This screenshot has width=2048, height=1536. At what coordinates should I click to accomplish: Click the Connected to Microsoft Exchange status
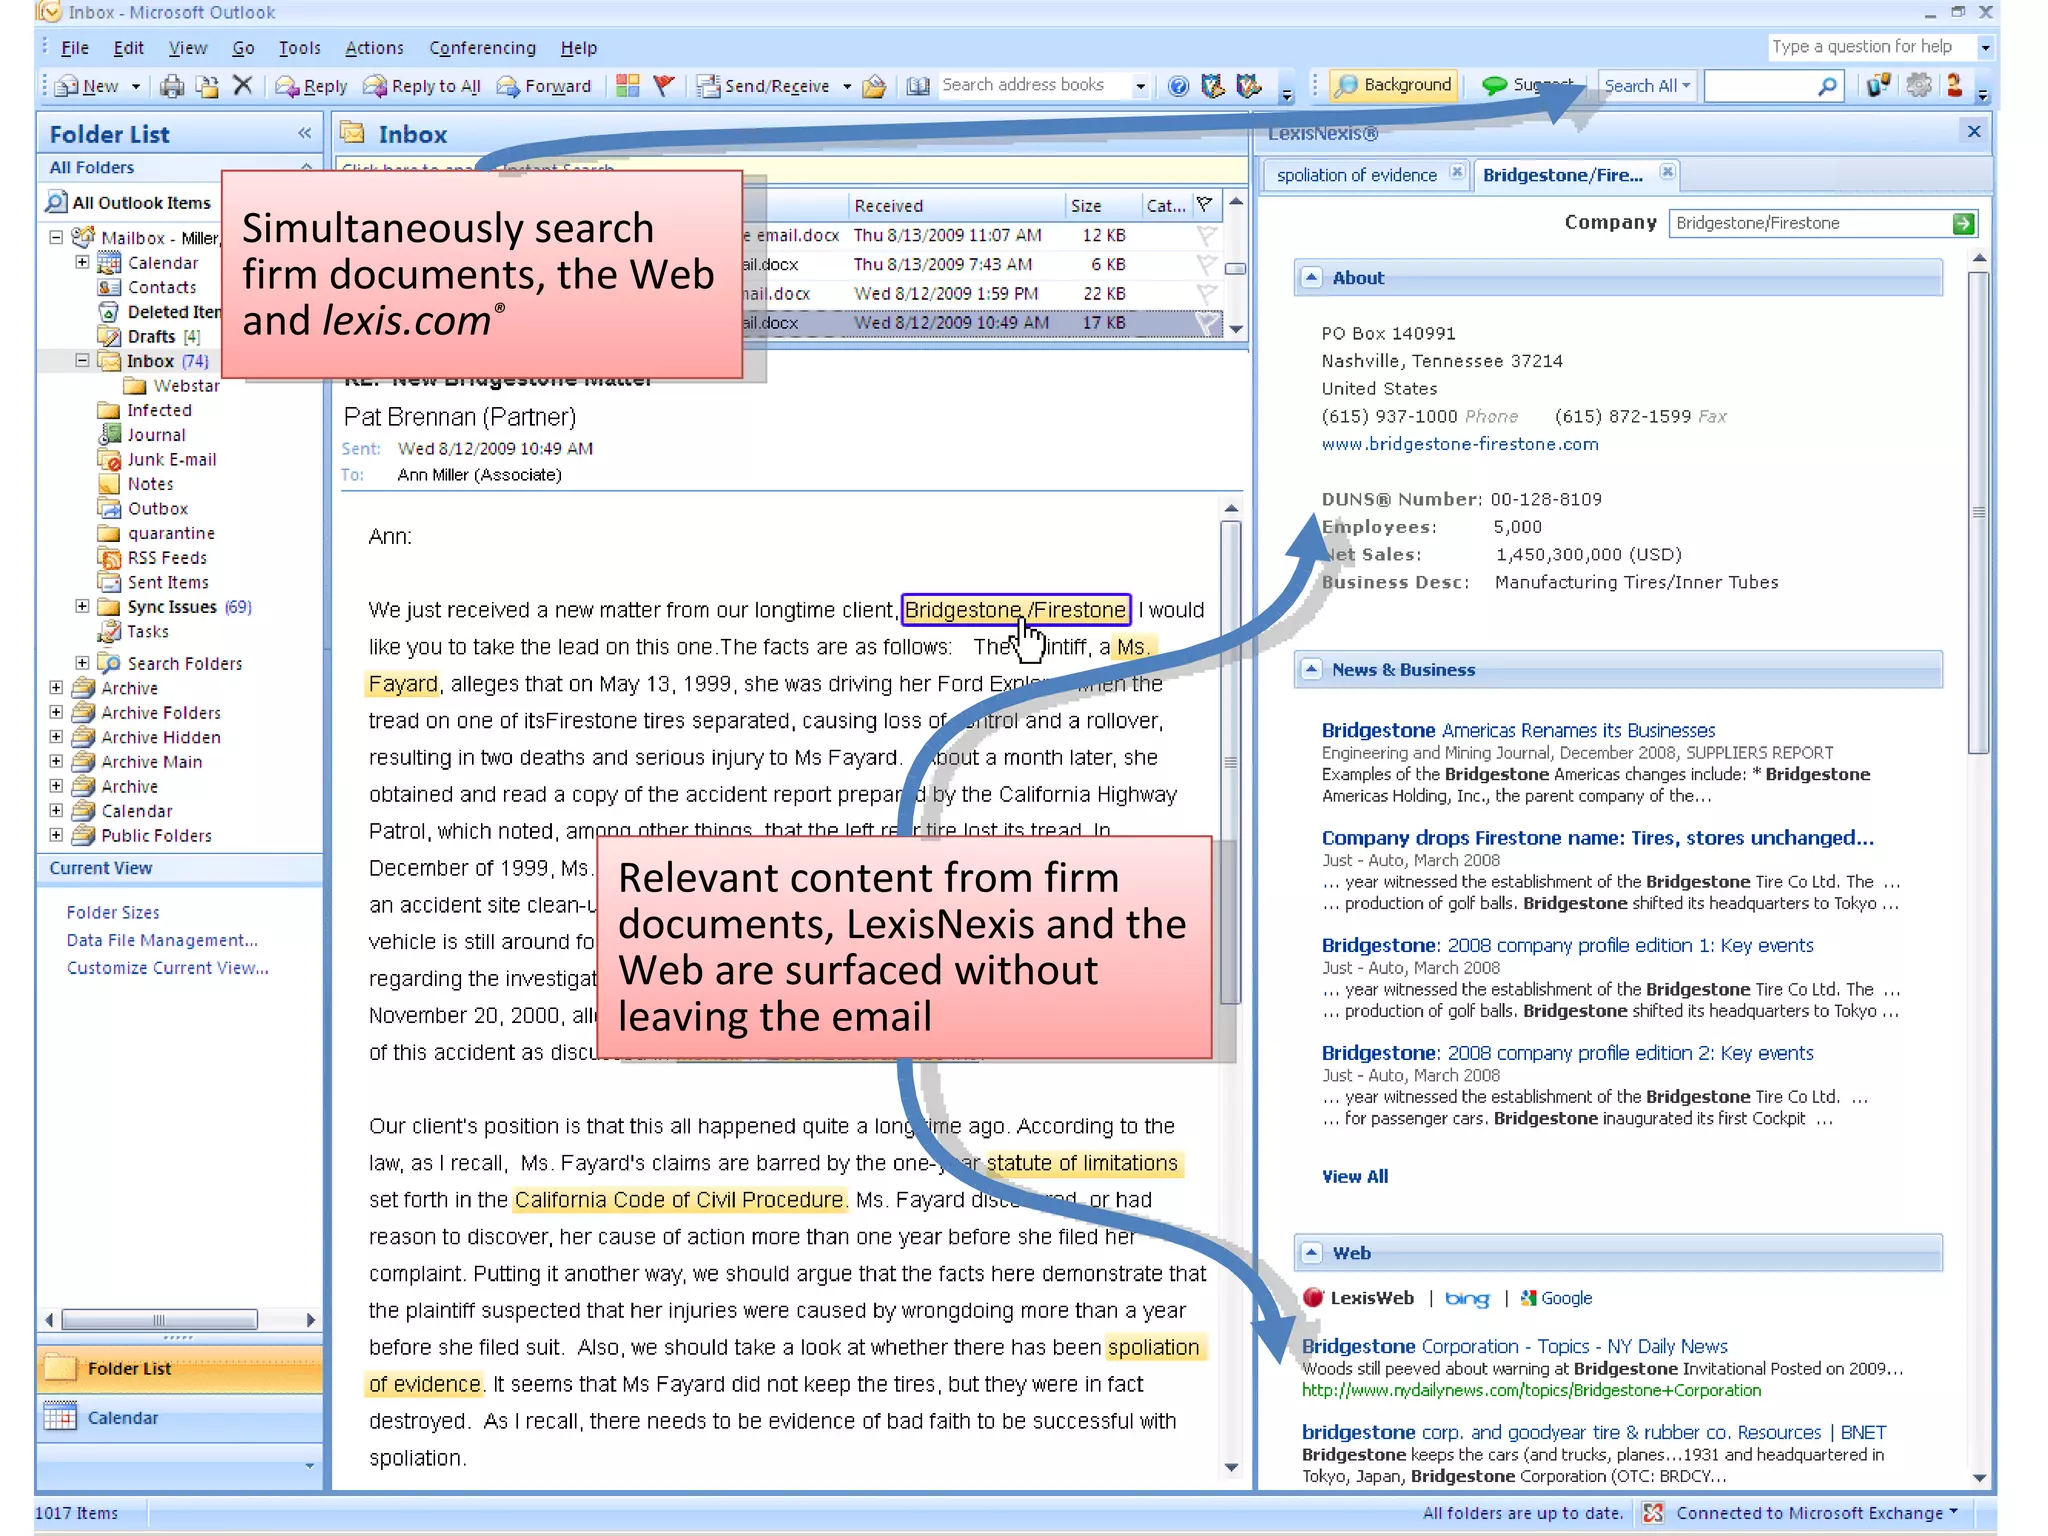click(x=1808, y=1513)
